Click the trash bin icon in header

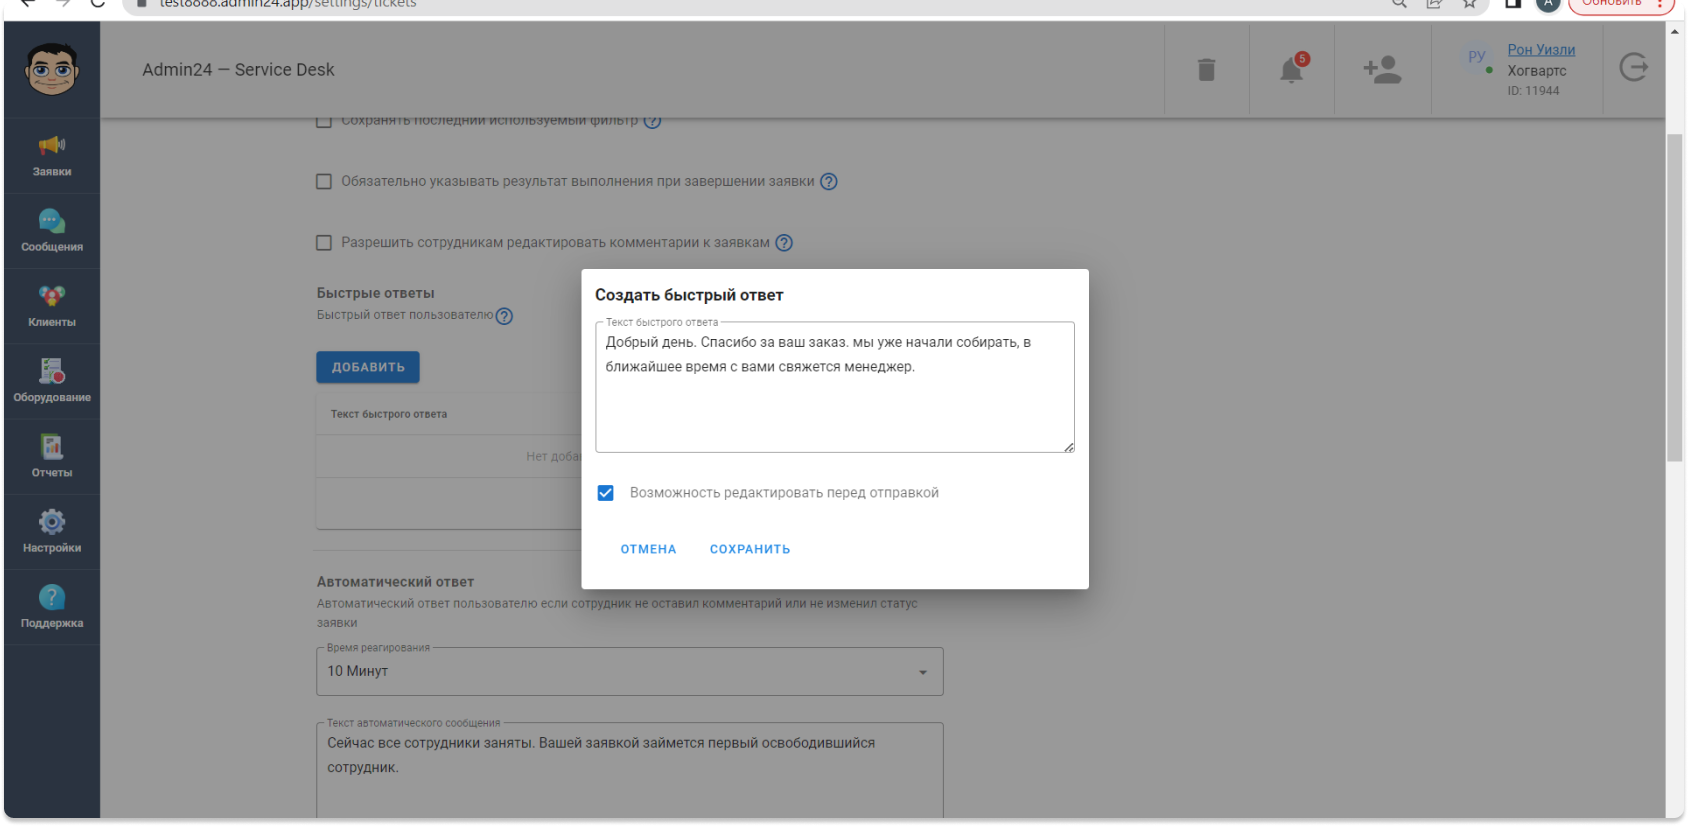pyautogui.click(x=1207, y=70)
